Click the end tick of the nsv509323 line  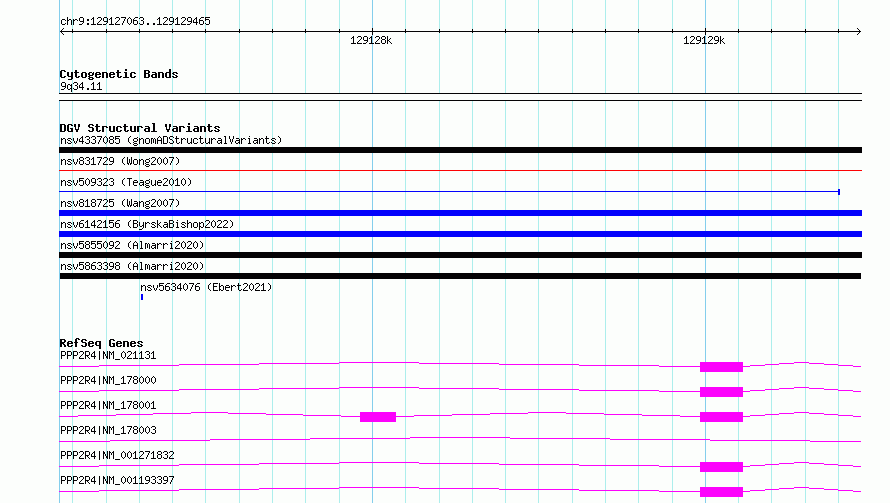tap(839, 192)
